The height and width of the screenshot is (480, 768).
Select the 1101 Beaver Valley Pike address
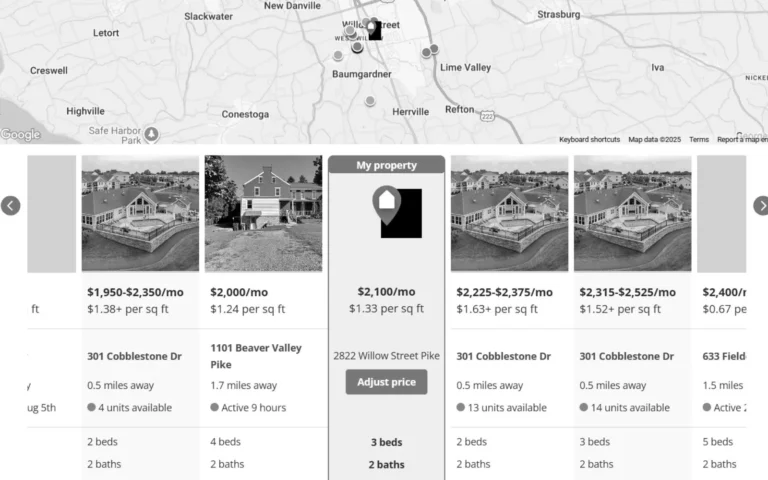[x=256, y=356]
